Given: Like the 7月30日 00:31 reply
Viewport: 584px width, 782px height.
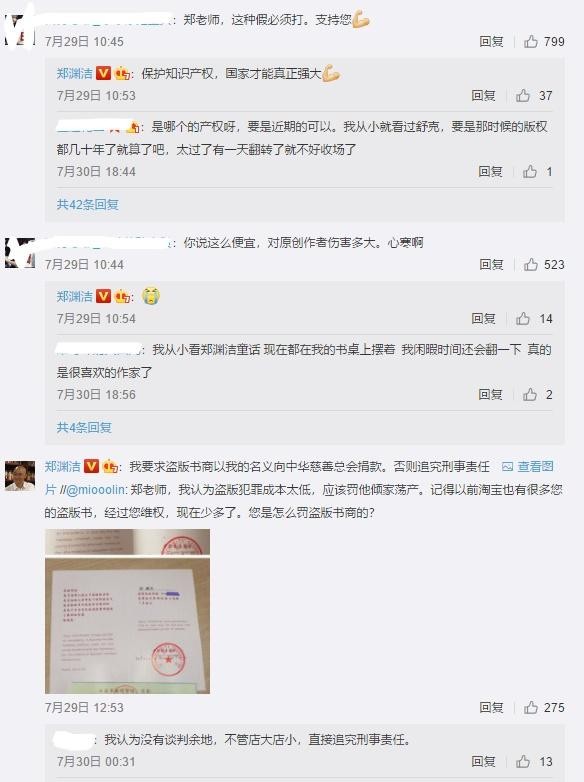Looking at the screenshot, I should pos(523,762).
